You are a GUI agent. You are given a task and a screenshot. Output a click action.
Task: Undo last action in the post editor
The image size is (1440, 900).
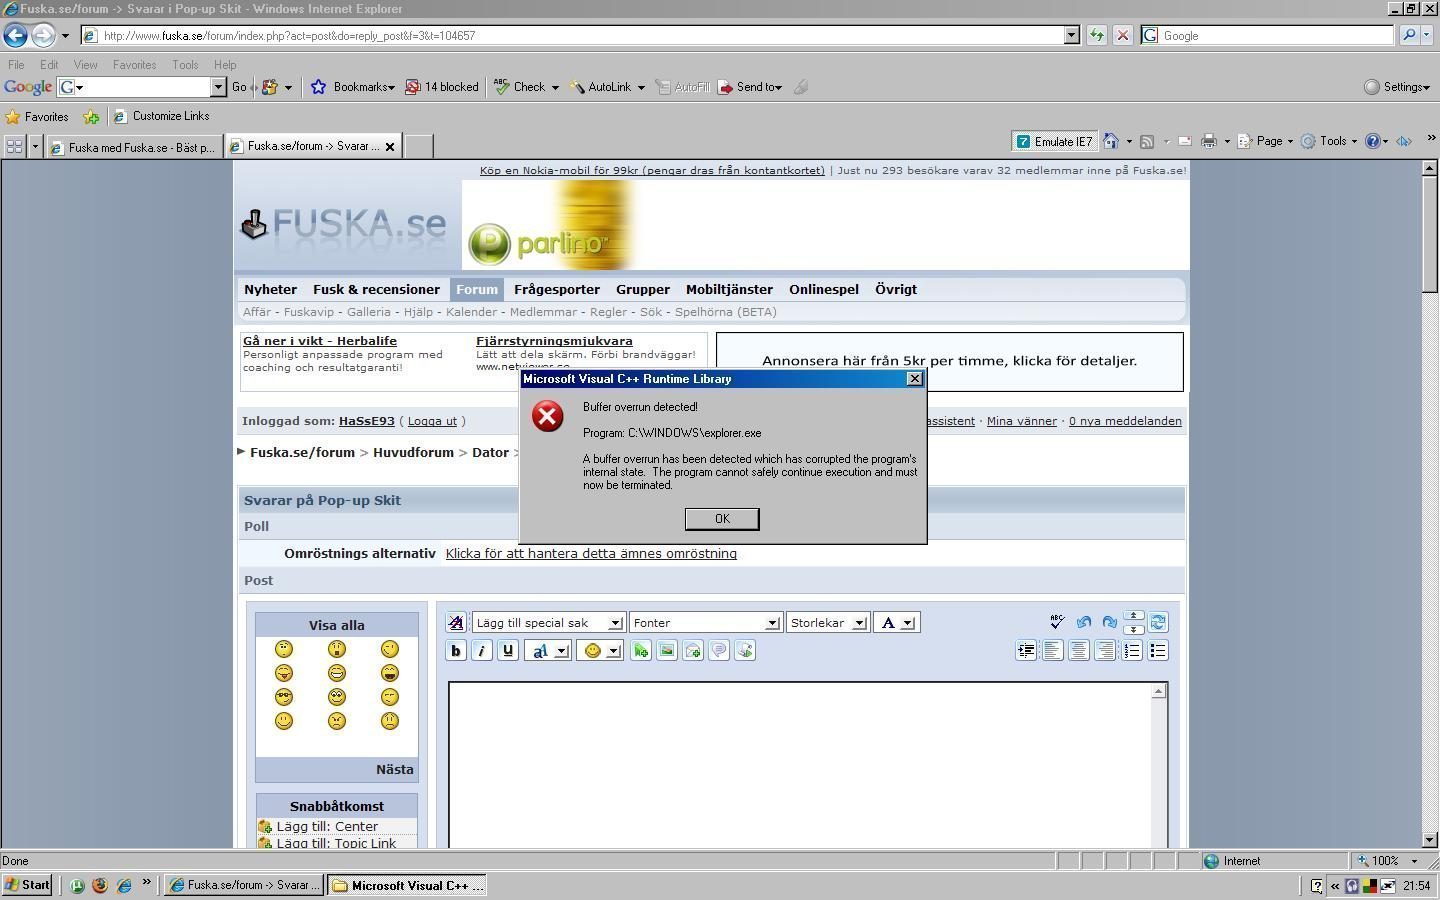click(1084, 622)
